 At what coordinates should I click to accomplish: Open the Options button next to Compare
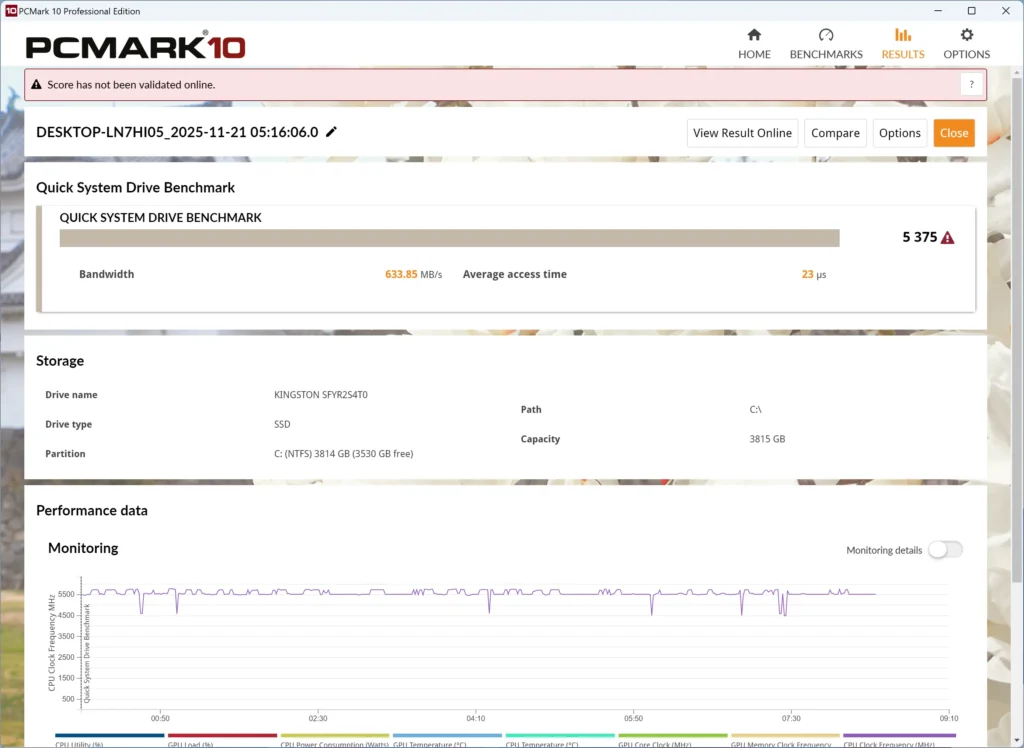pyautogui.click(x=899, y=133)
